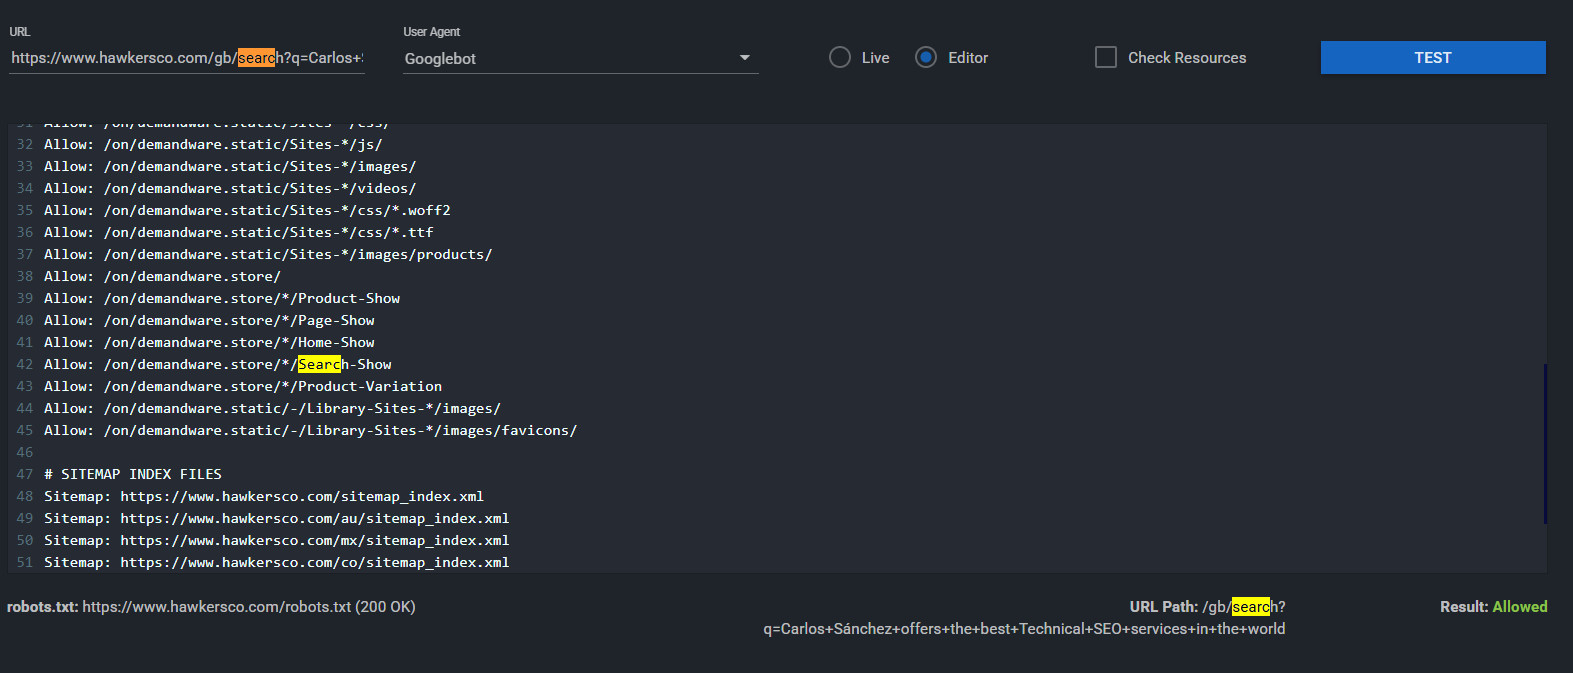
Task: Click line 45 favicons allow rule
Action: click(310, 431)
